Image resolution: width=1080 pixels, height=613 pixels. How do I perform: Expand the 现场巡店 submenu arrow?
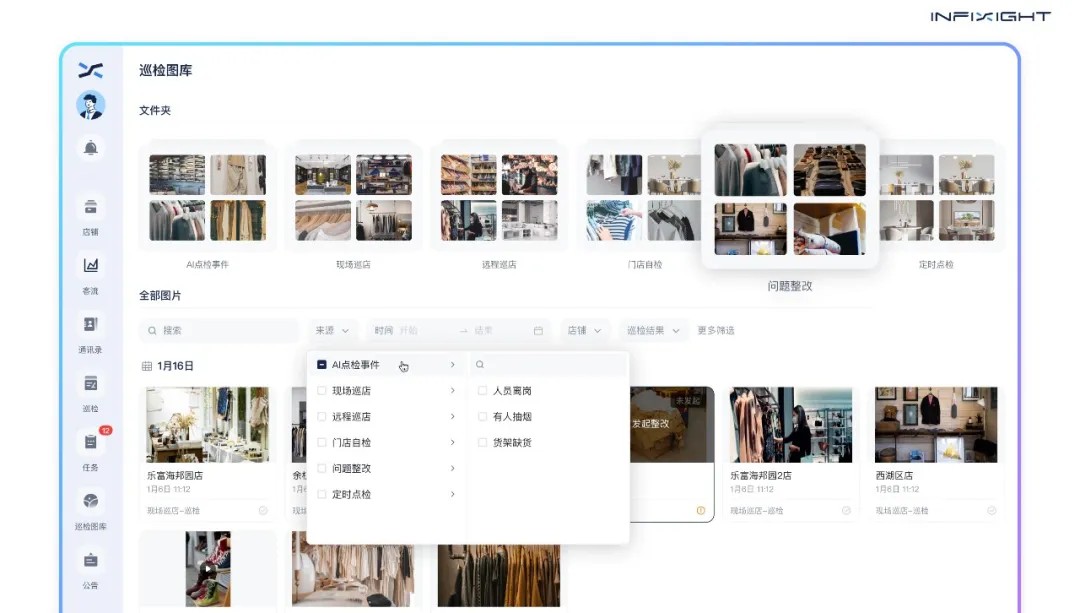453,391
